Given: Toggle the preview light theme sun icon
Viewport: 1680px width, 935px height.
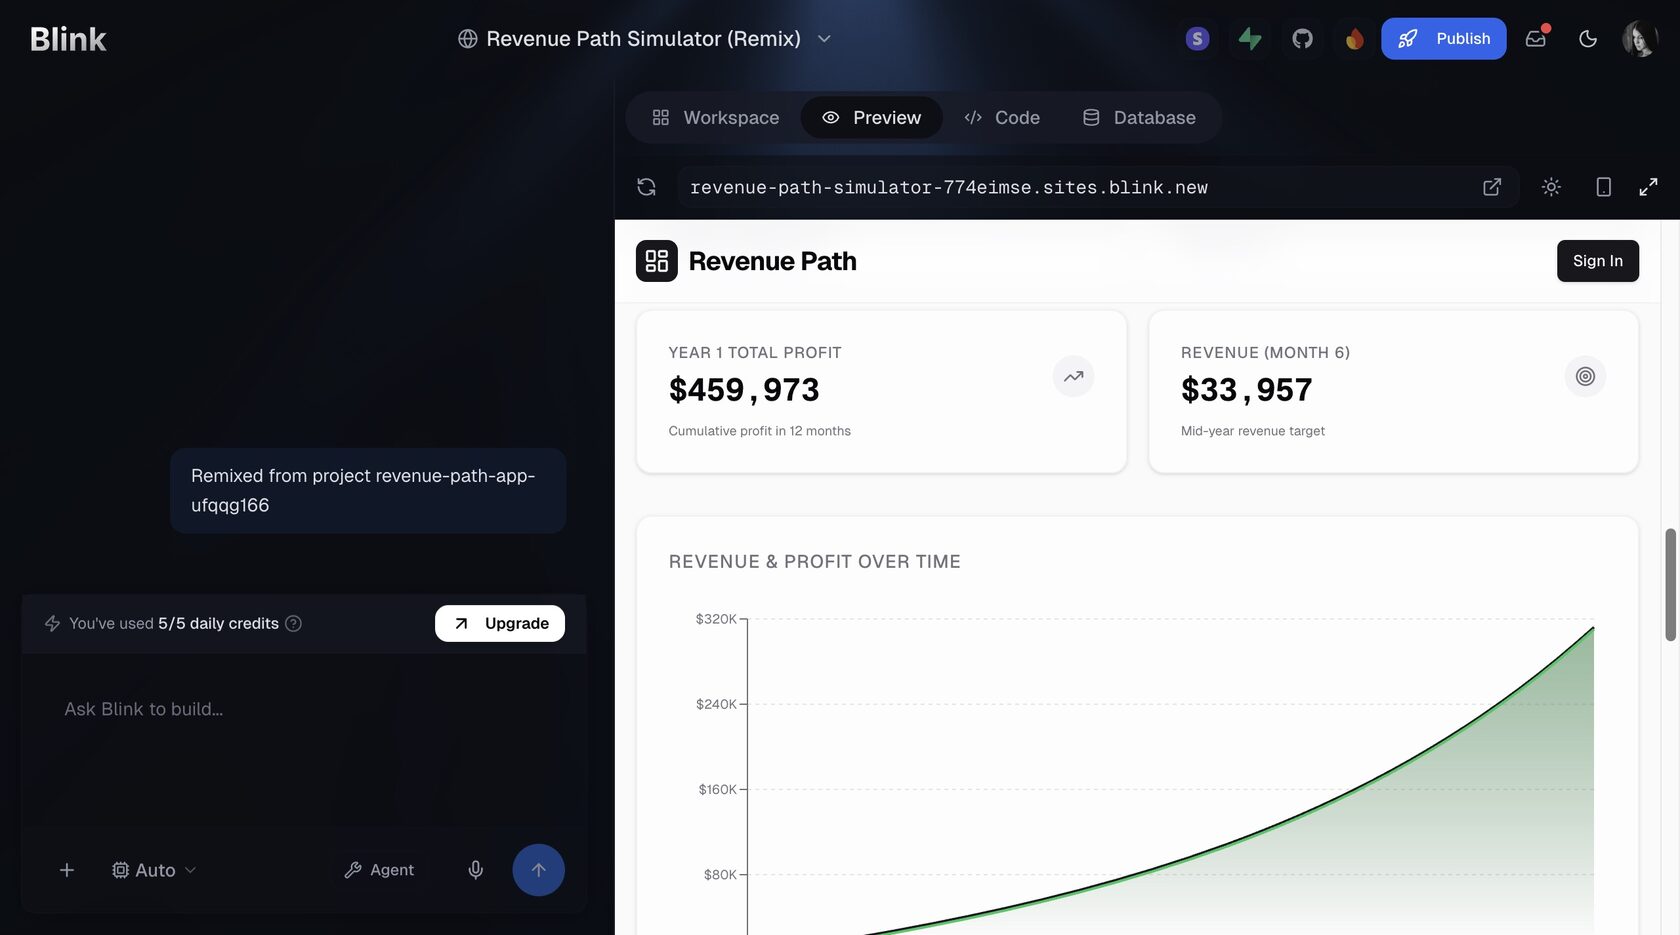Looking at the screenshot, I should pyautogui.click(x=1551, y=187).
